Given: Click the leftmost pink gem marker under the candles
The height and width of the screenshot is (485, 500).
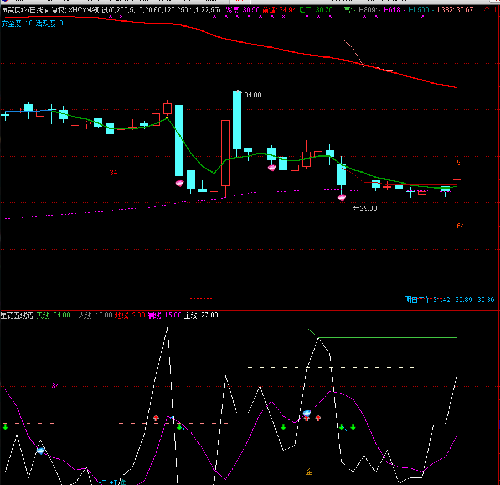Looking at the screenshot, I should click(180, 183).
